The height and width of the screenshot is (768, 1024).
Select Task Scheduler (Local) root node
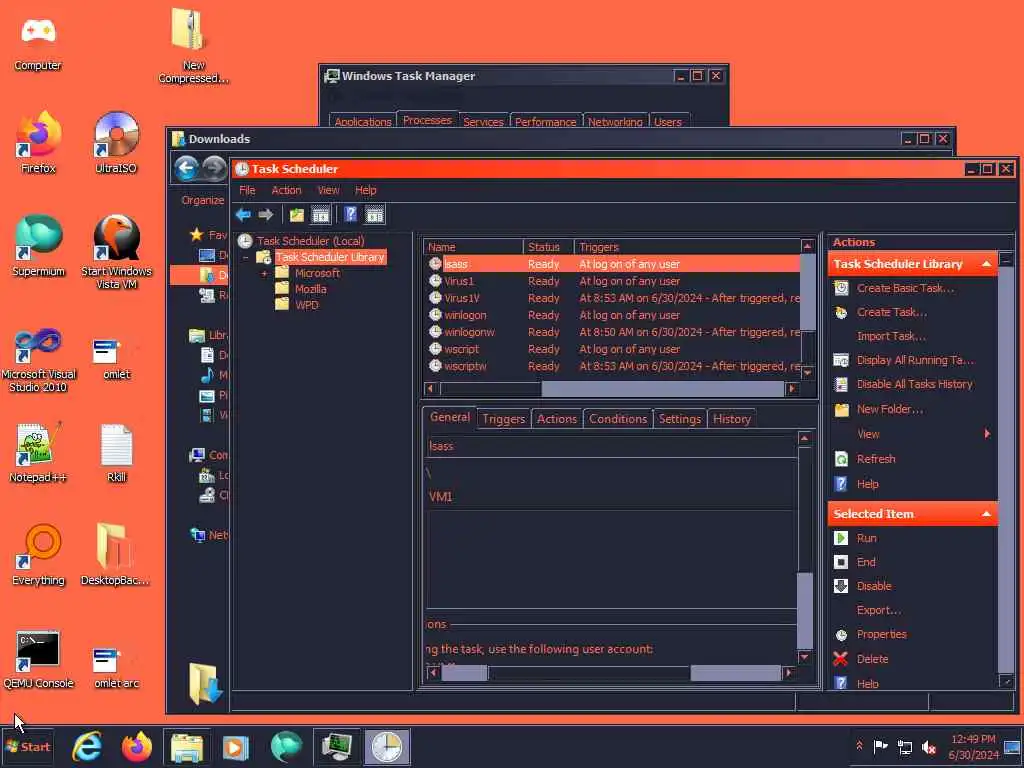[311, 241]
